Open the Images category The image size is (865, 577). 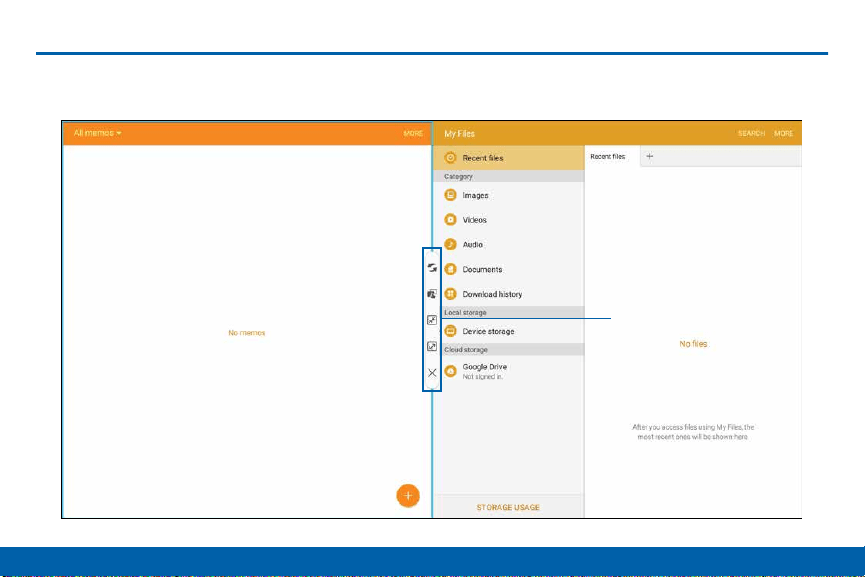pos(509,195)
